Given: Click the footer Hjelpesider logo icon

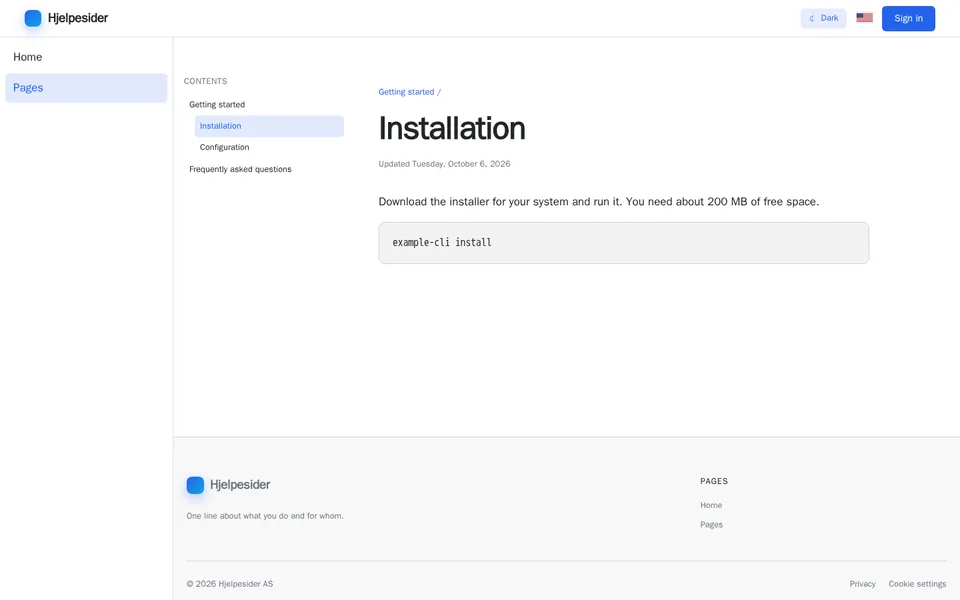Looking at the screenshot, I should pos(195,485).
